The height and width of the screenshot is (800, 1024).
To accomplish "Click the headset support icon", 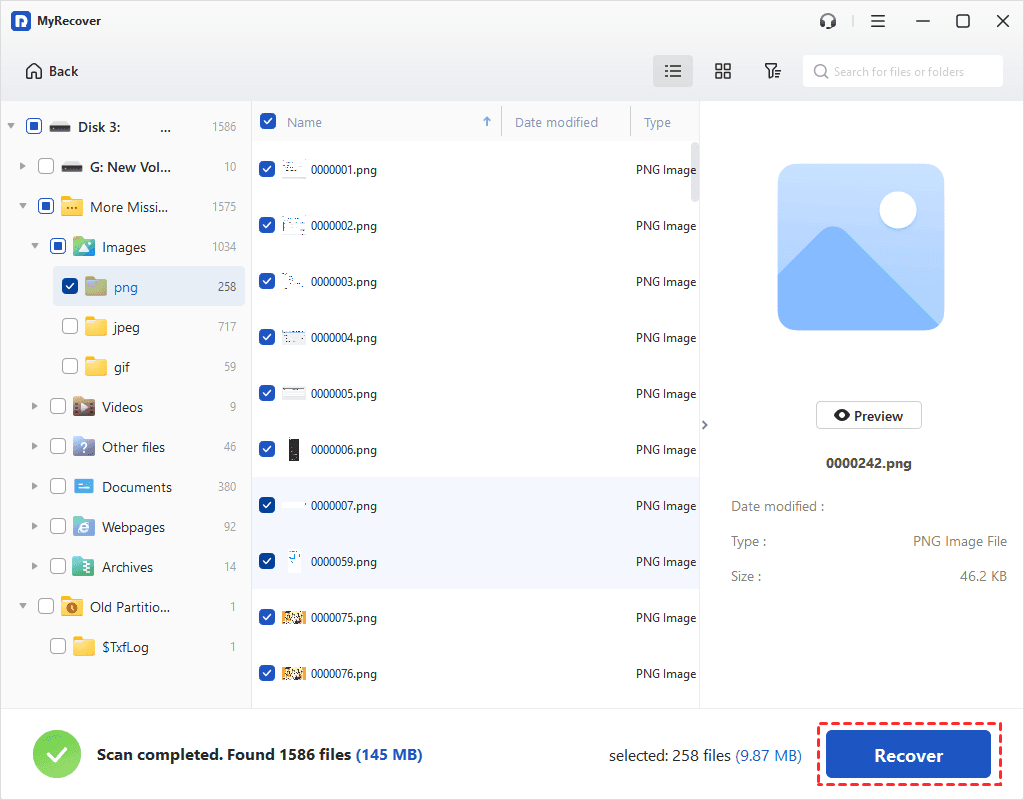I will pos(828,21).
